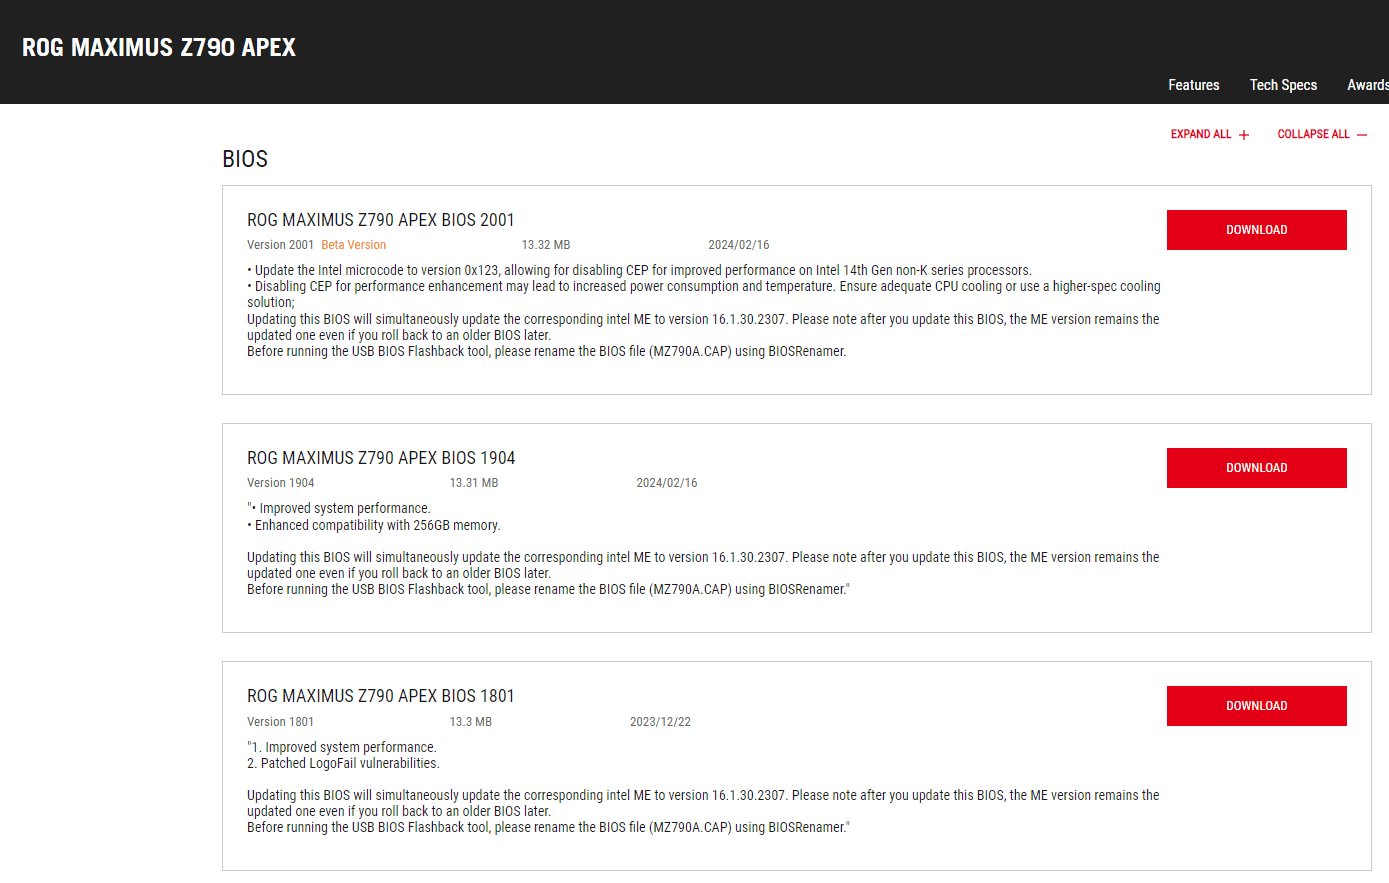The height and width of the screenshot is (883, 1389).
Task: Download BIOS 1801
Action: pos(1257,706)
